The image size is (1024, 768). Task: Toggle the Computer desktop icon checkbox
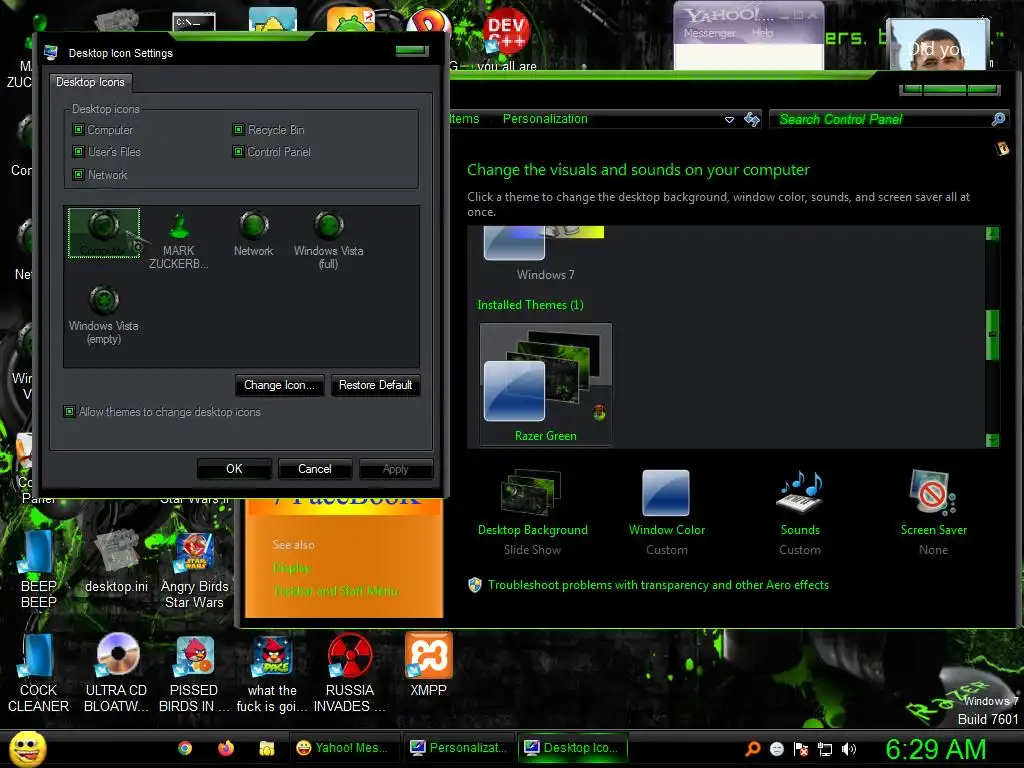[x=78, y=129]
